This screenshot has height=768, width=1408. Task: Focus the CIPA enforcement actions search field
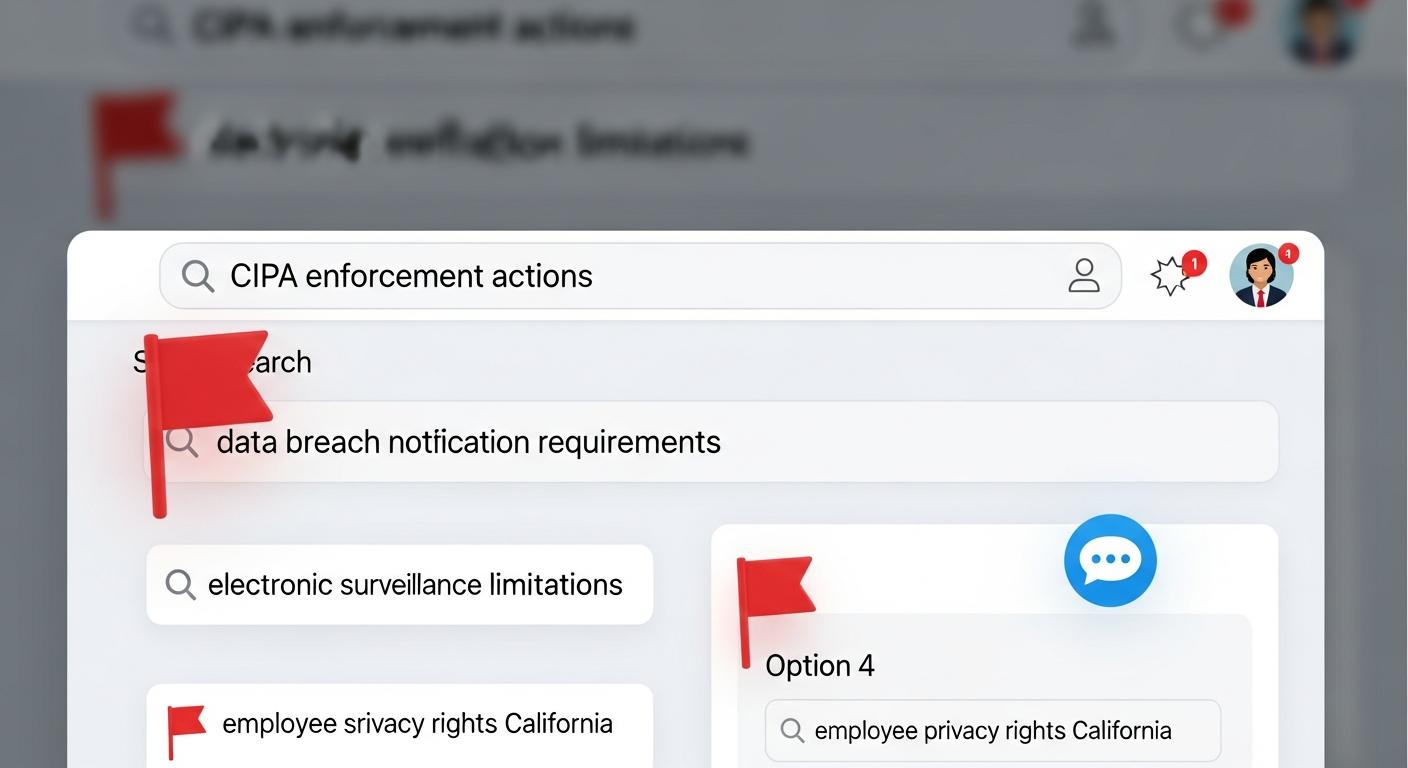(620, 276)
